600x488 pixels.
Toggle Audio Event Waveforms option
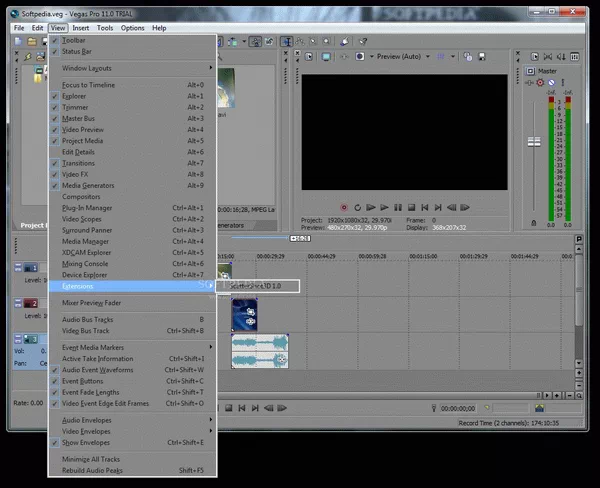tap(132, 370)
